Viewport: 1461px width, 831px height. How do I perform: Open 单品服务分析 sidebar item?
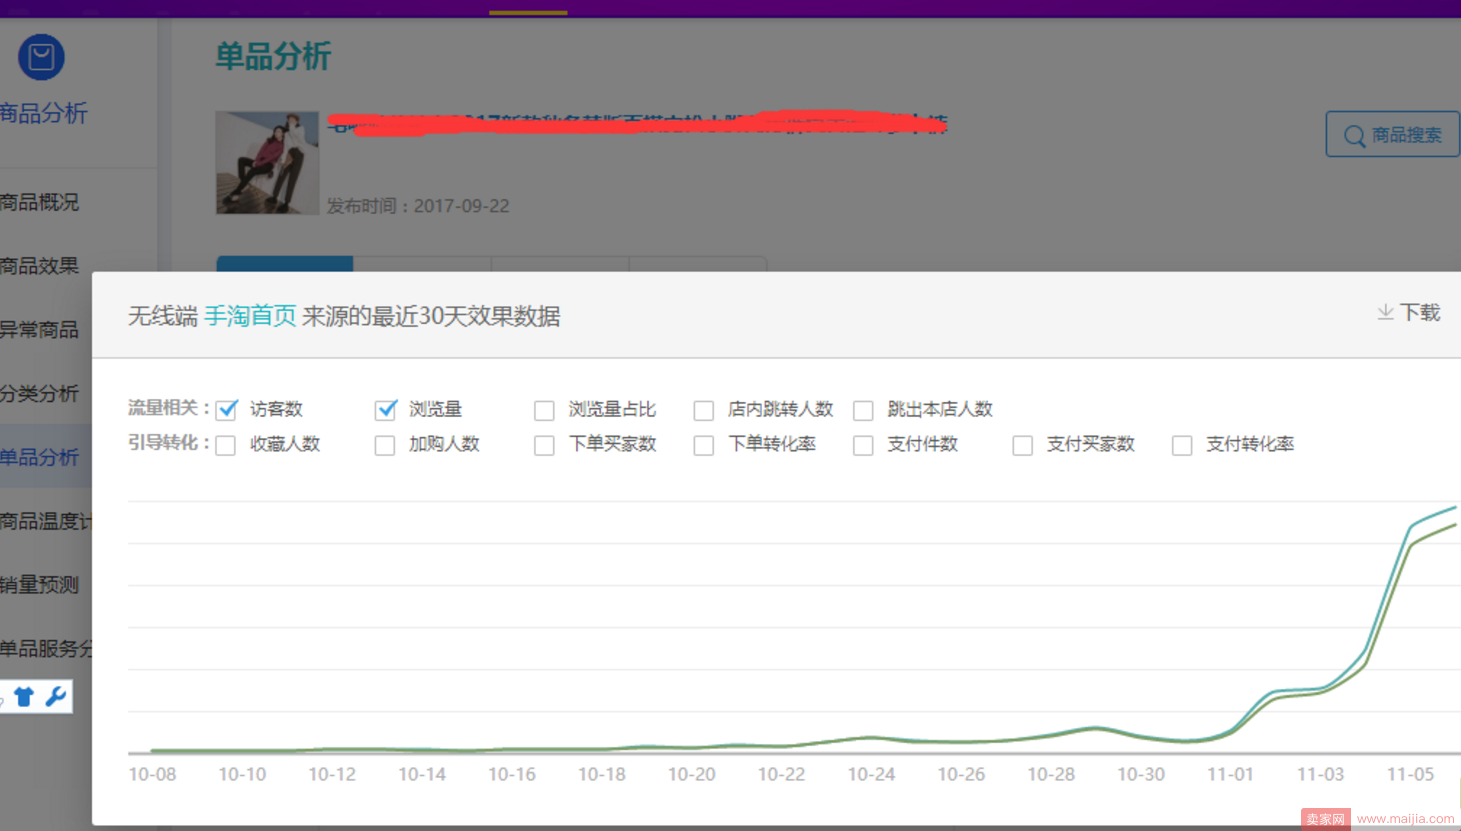[x=46, y=649]
